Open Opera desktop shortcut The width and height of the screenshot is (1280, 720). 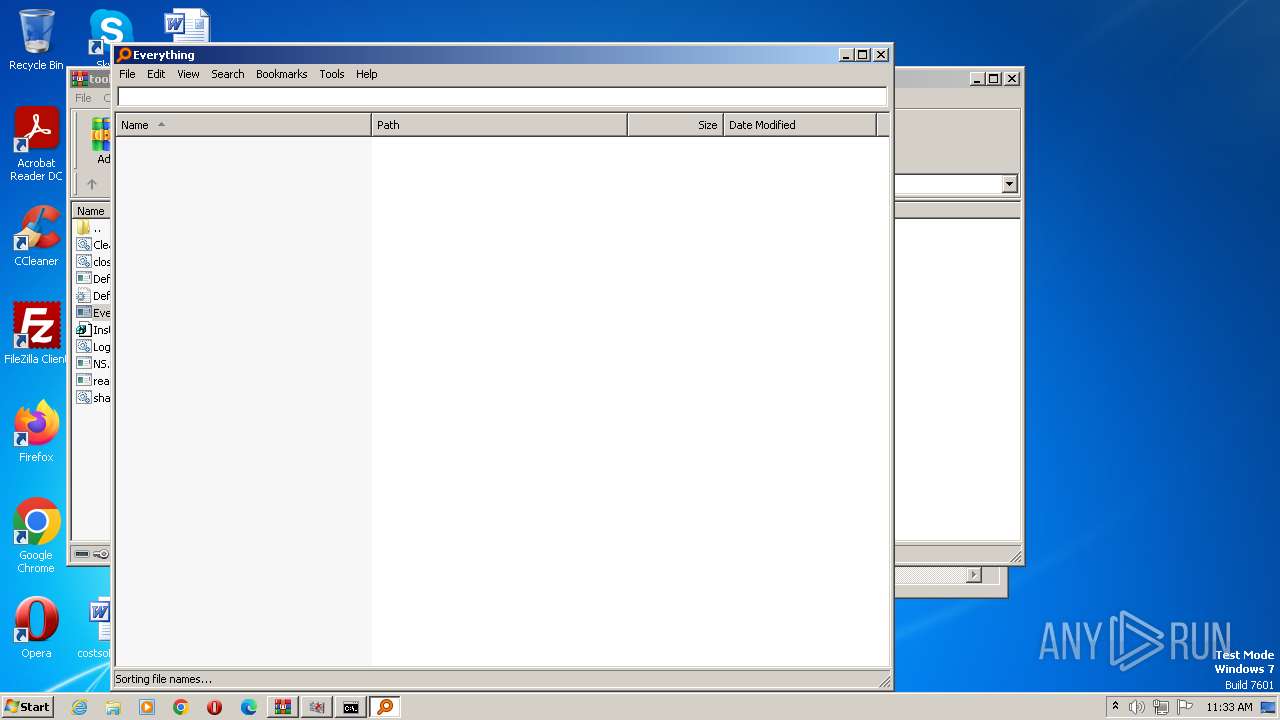point(36,628)
